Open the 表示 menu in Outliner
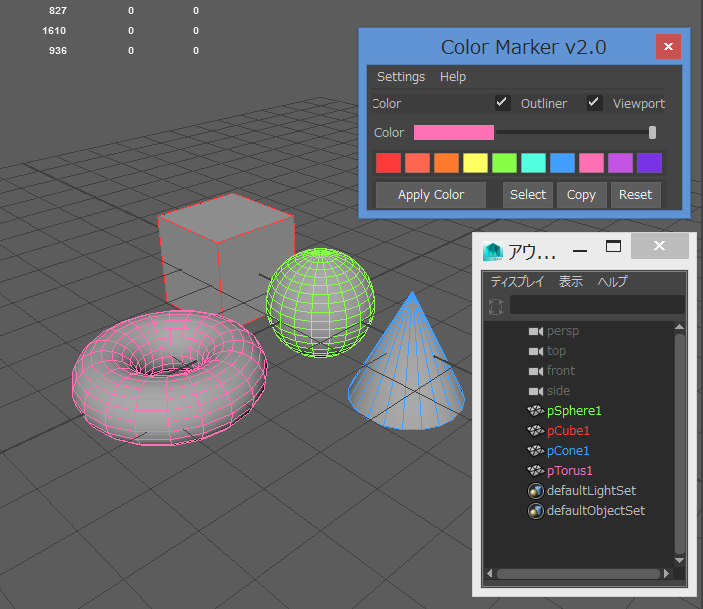The image size is (703, 609). tap(570, 282)
